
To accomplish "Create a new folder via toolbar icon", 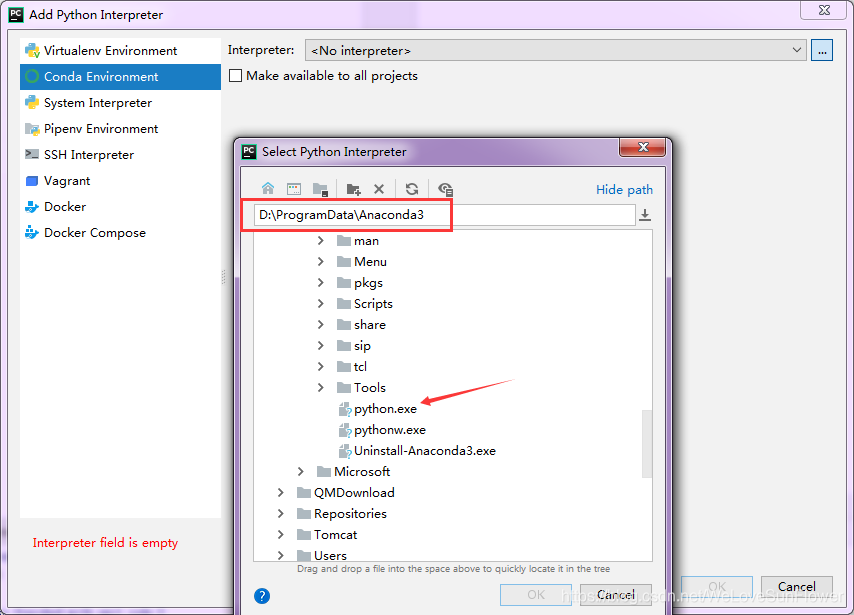I will pyautogui.click(x=353, y=189).
